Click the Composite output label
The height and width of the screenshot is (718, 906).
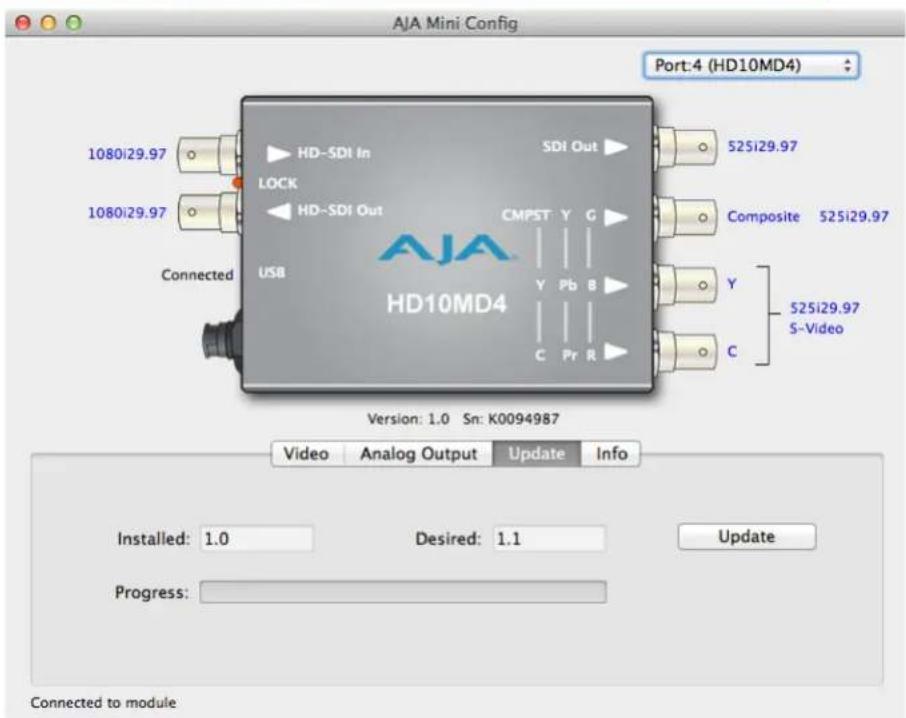pos(763,217)
